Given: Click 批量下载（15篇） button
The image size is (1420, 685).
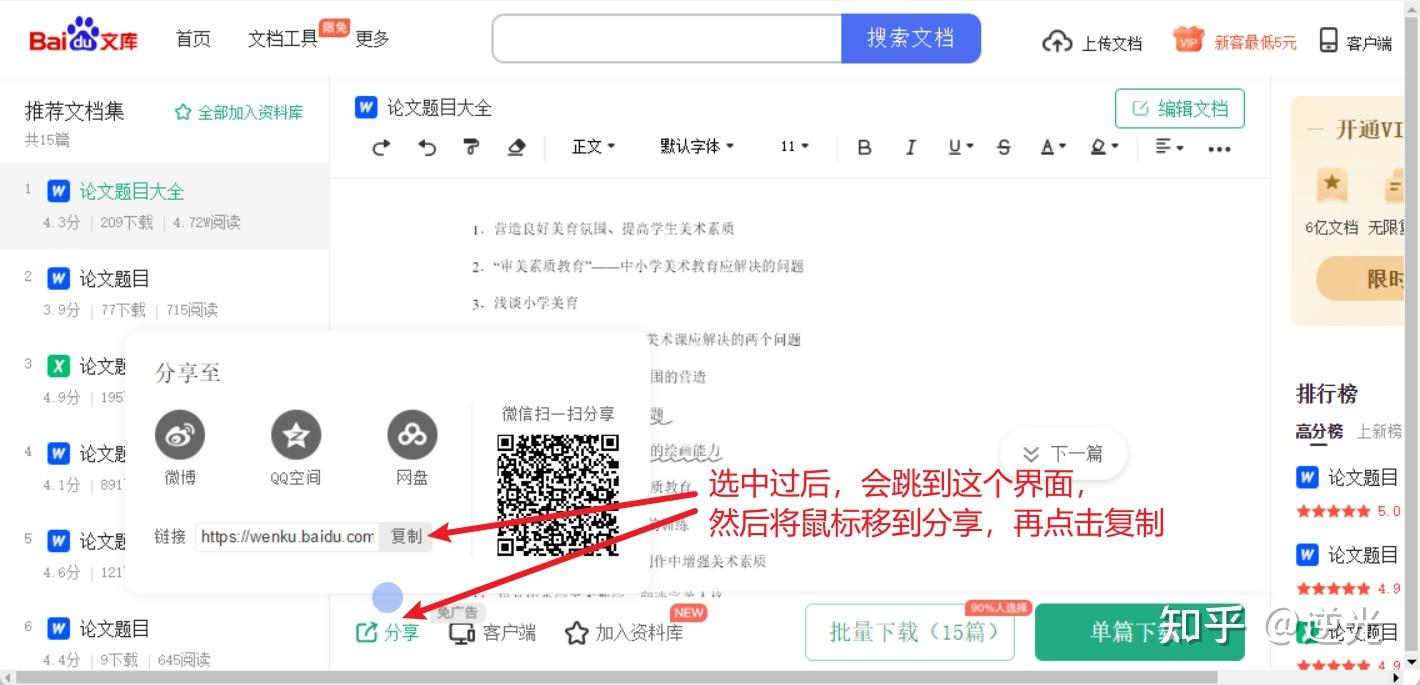Looking at the screenshot, I should 910,632.
